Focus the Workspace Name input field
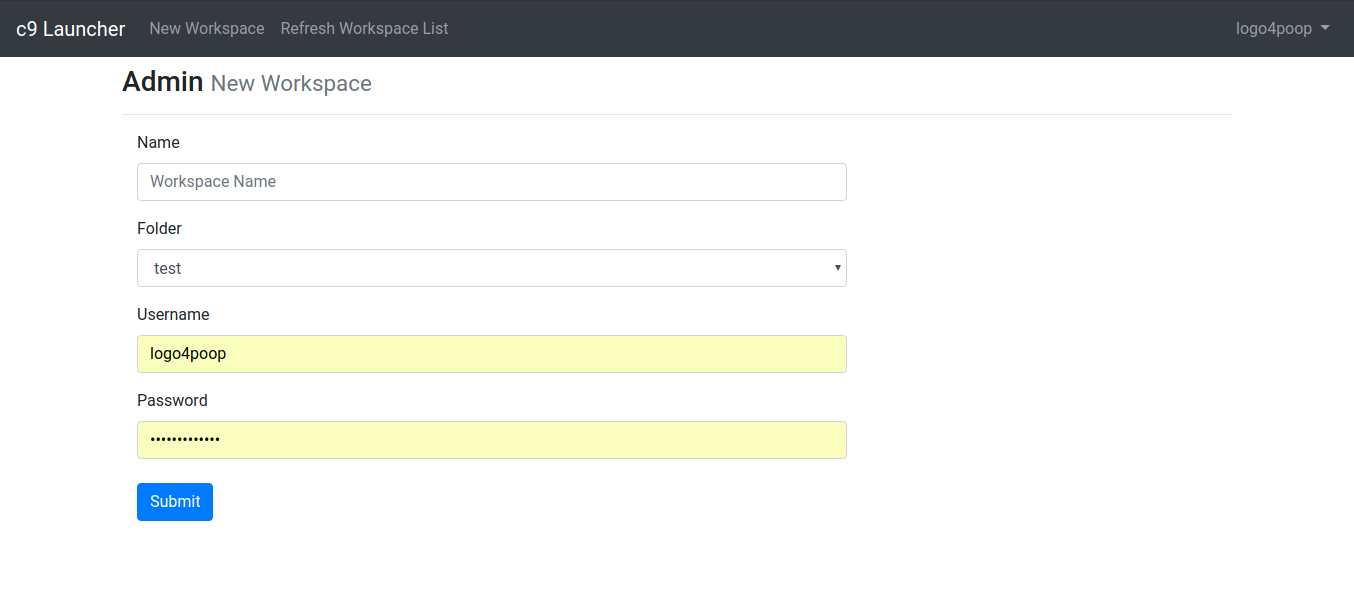The image size is (1354, 603). coord(492,182)
